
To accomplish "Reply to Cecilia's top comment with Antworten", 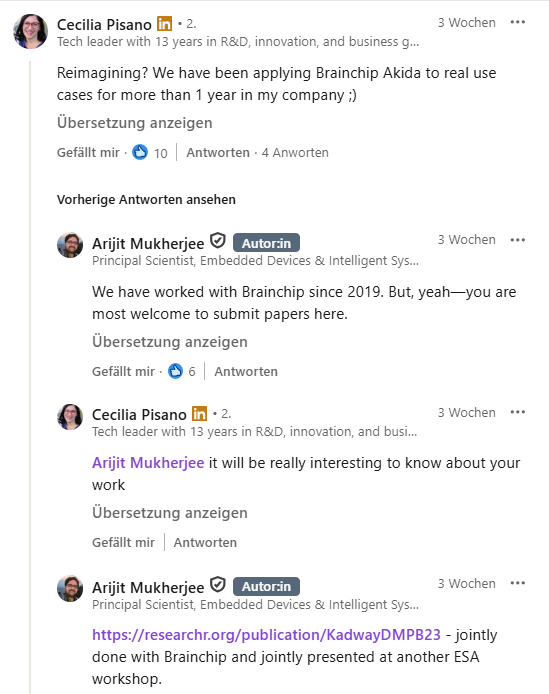I will tap(218, 152).
